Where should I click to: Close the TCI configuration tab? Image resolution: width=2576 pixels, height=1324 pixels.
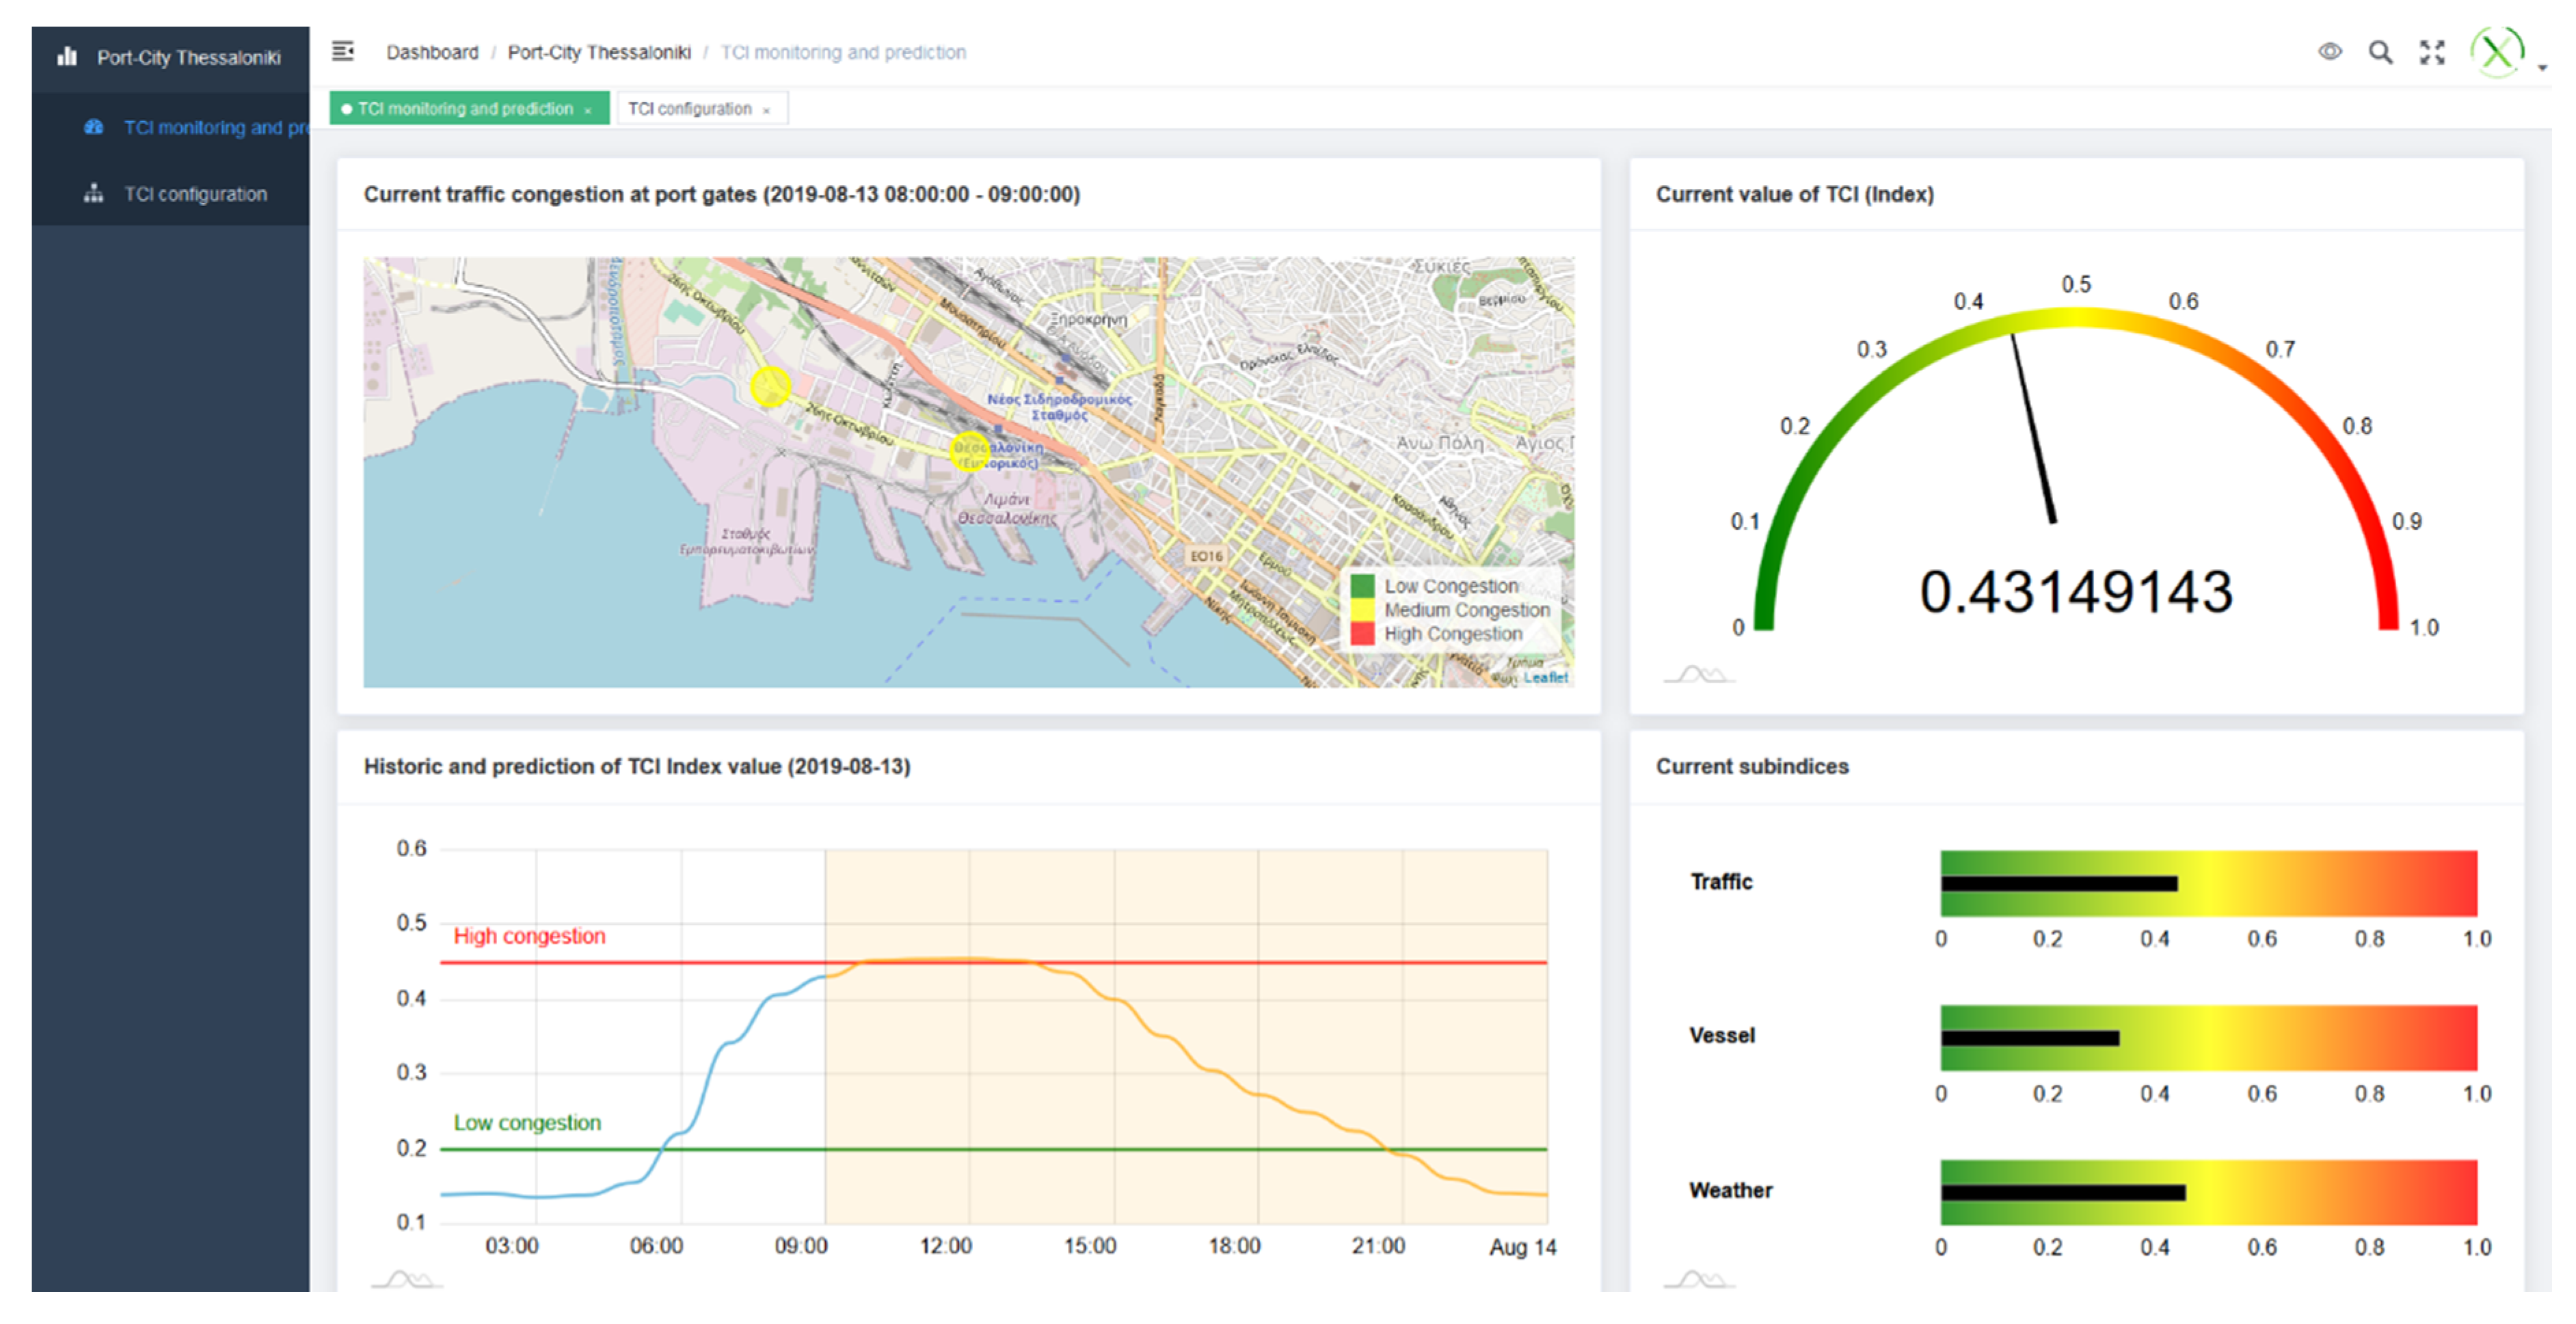point(767,110)
